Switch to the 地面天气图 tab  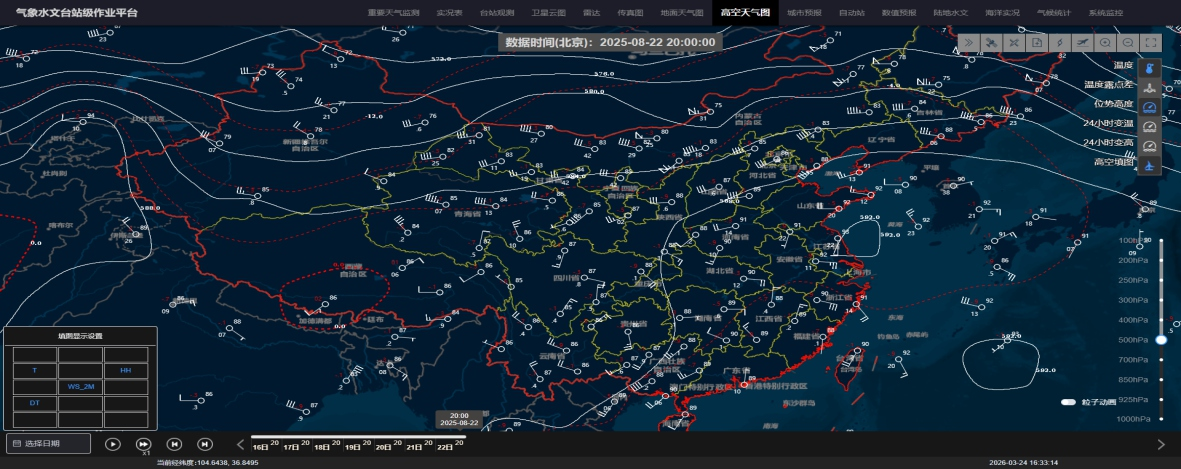tap(682, 14)
